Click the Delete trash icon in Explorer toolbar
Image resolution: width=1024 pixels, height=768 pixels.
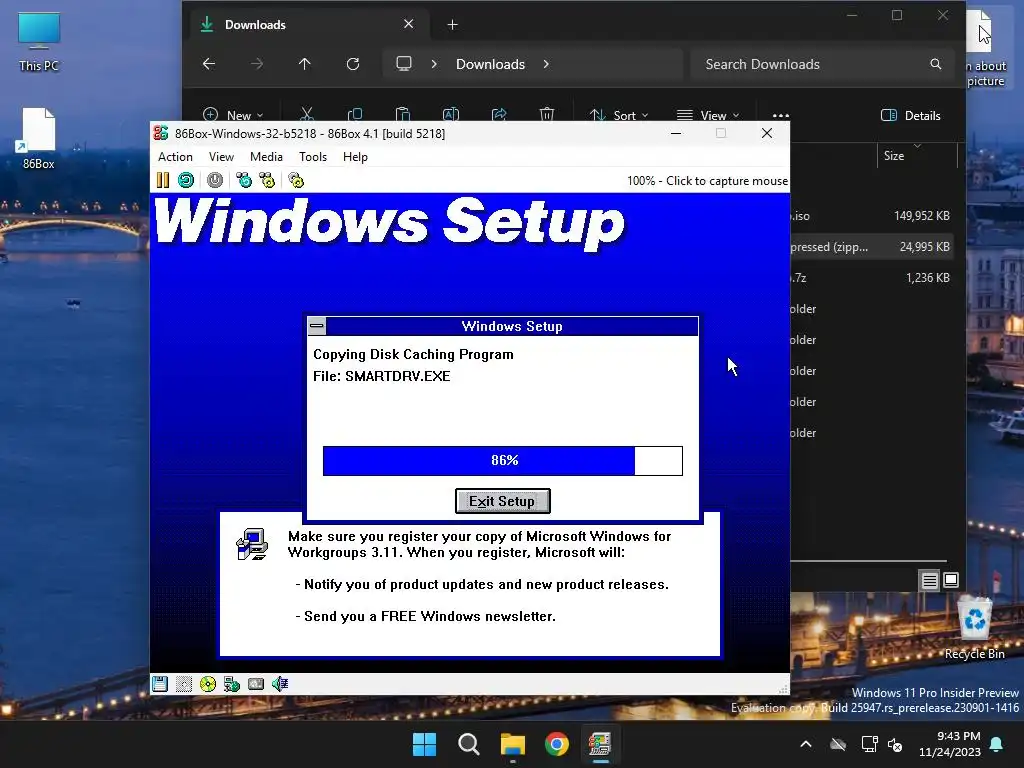(x=547, y=115)
